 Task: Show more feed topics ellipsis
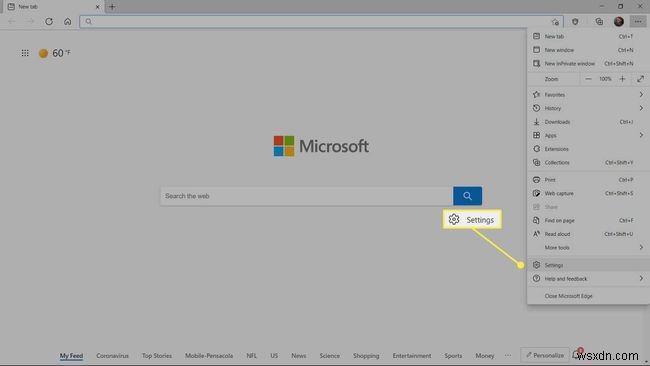(508, 356)
